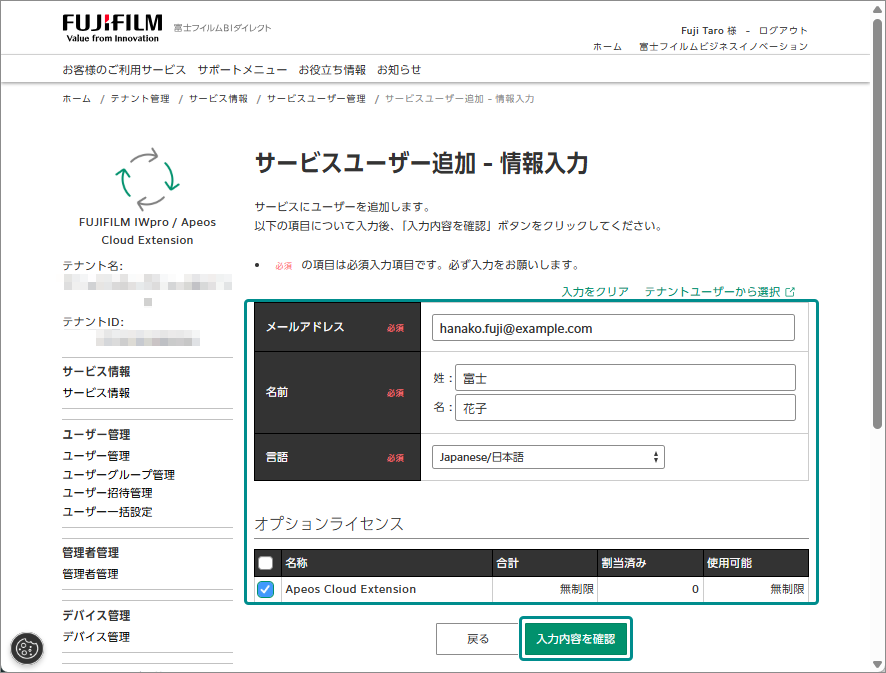Click the scrollbar down arrow
This screenshot has height=673, width=886.
pyautogui.click(x=877, y=664)
